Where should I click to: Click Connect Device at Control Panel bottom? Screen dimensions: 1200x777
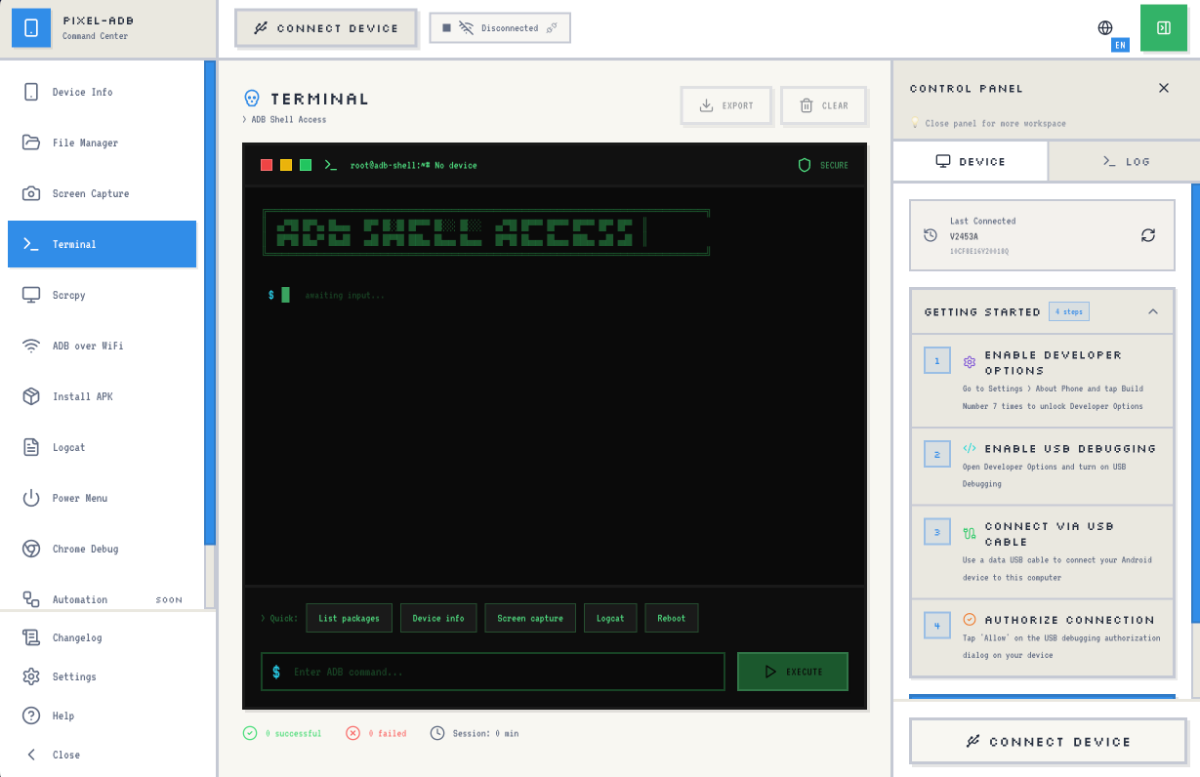coord(1048,742)
